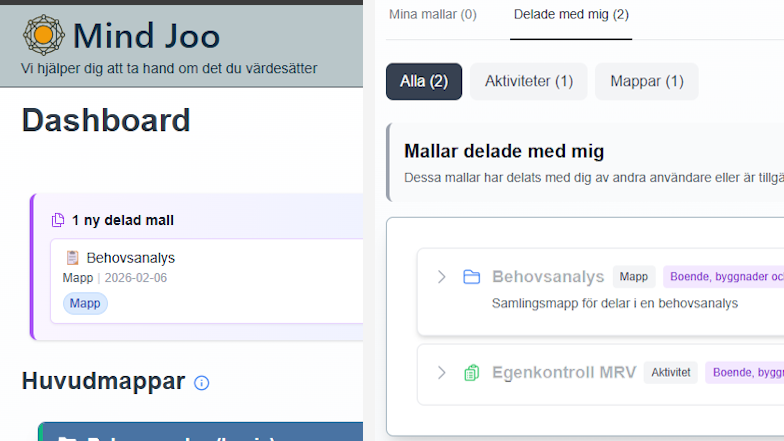This screenshot has width=784, height=441.
Task: Click the 'Mallar delade med mig' heading
Action: coord(504,151)
